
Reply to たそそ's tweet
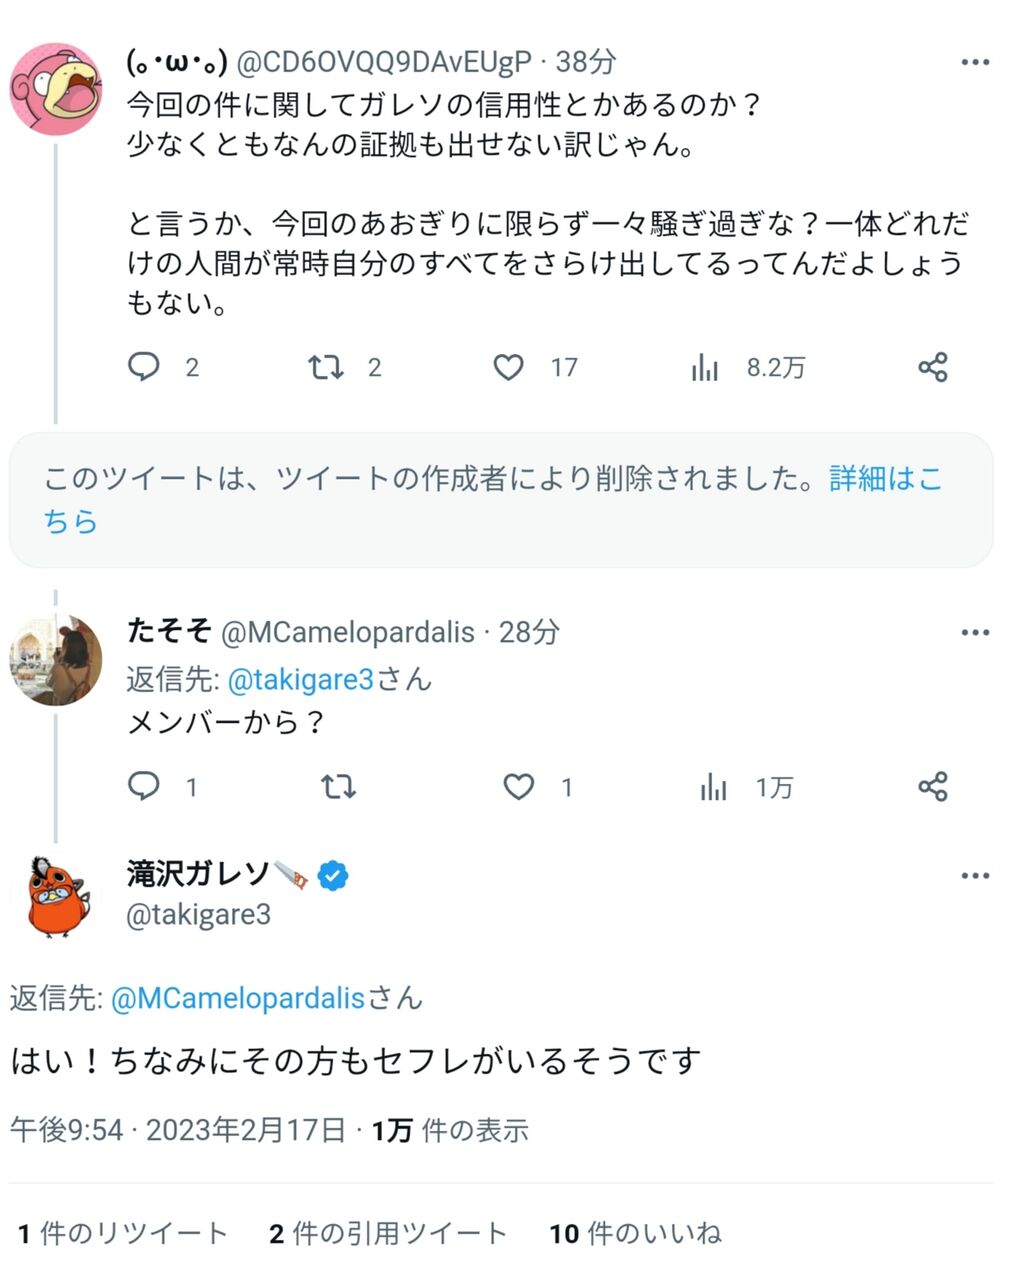(x=144, y=786)
